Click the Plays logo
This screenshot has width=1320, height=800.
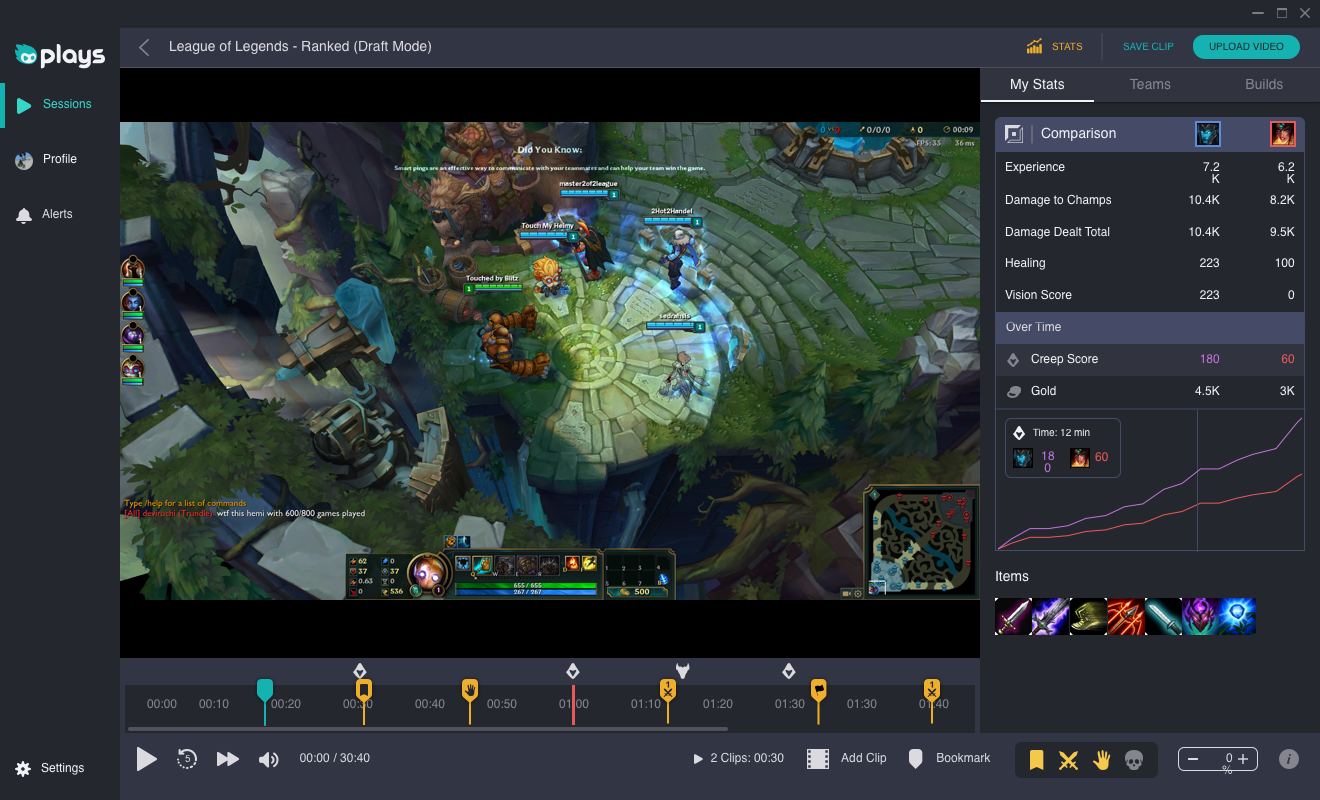(60, 55)
